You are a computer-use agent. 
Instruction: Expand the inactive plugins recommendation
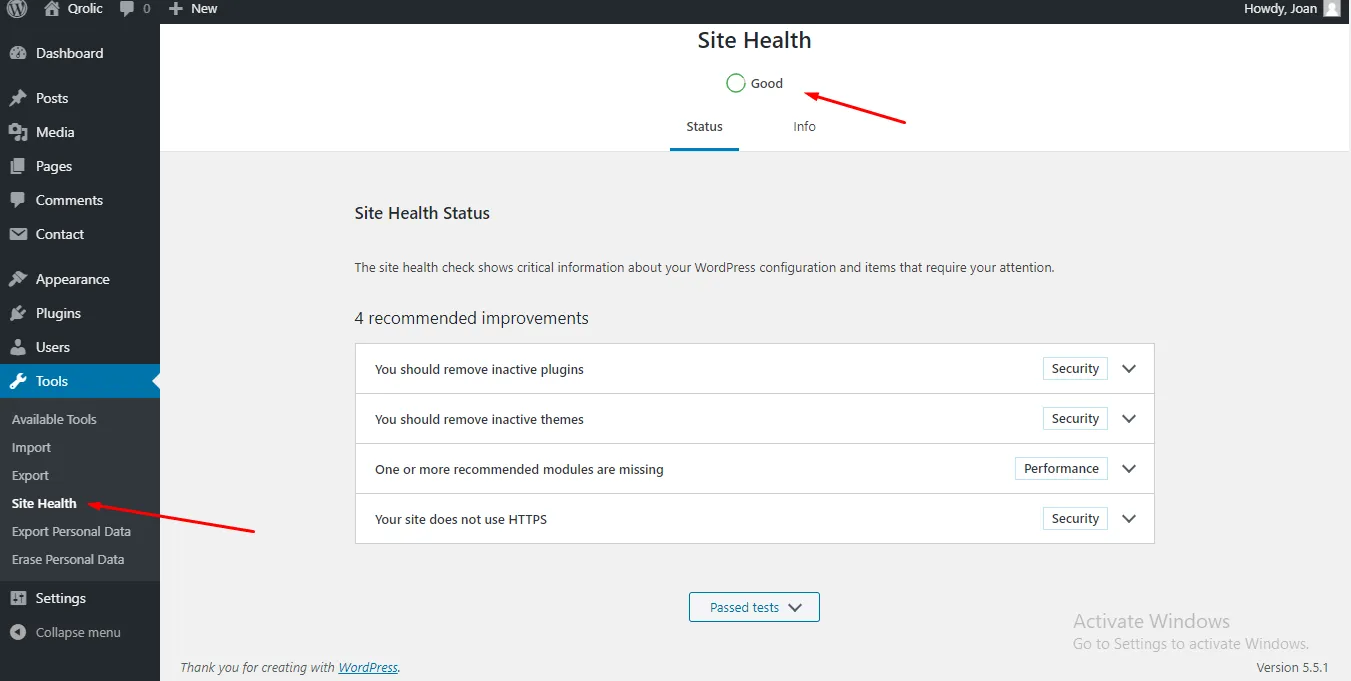[x=1129, y=369]
